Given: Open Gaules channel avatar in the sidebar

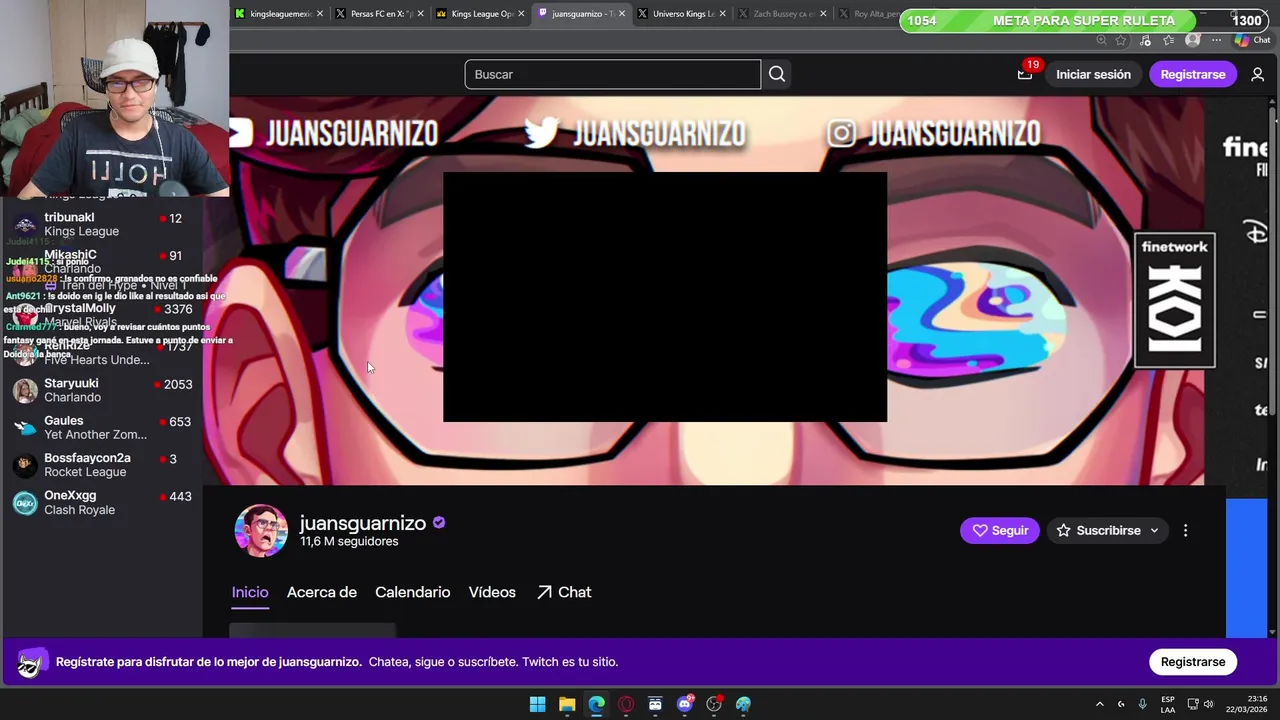Looking at the screenshot, I should [26, 428].
